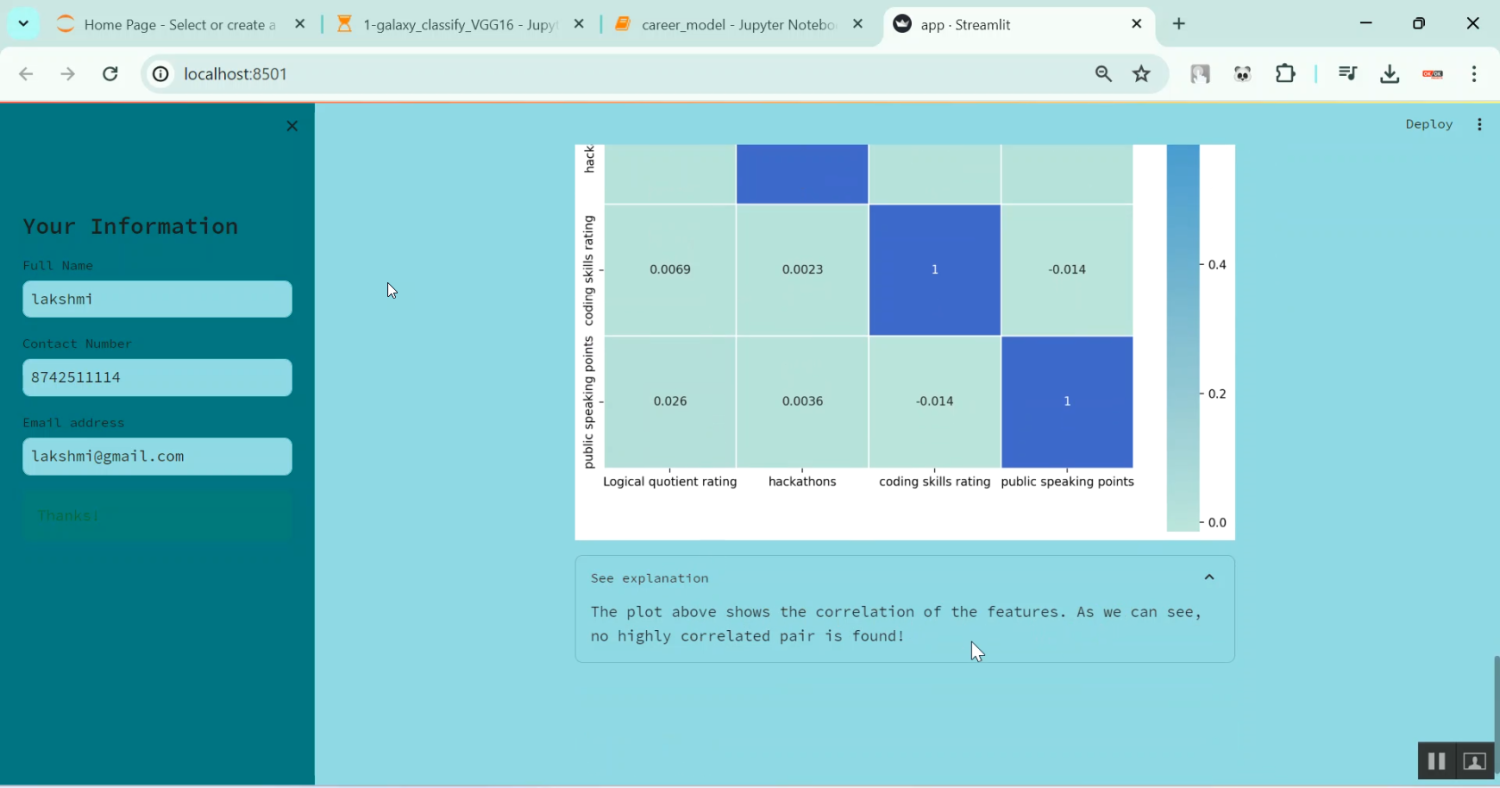Viewport: 1500px width, 788px height.
Task: Click the Full Name input field
Action: coord(157,299)
